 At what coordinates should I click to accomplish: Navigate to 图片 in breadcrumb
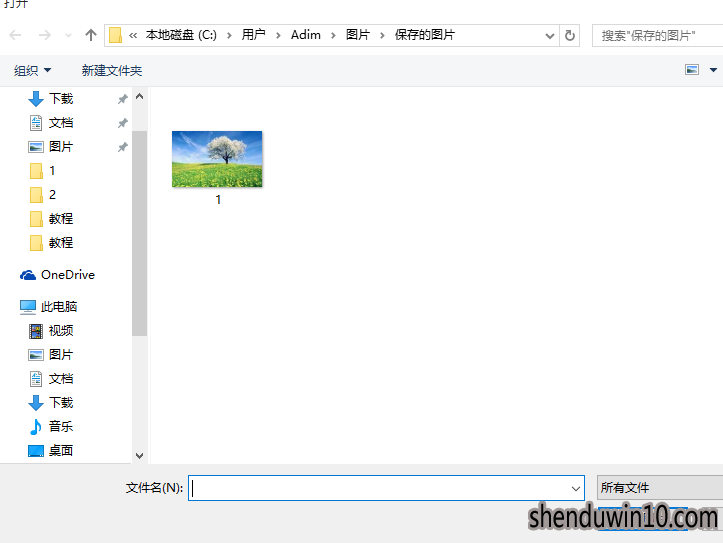click(x=358, y=35)
